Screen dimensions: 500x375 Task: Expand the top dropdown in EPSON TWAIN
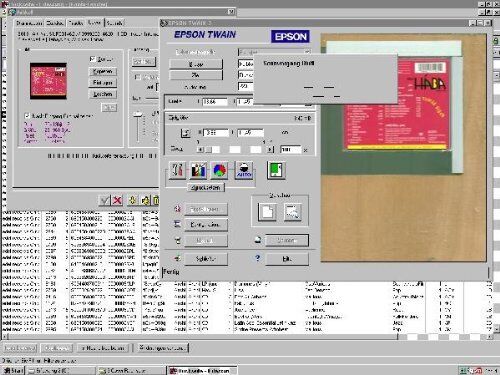(307, 52)
